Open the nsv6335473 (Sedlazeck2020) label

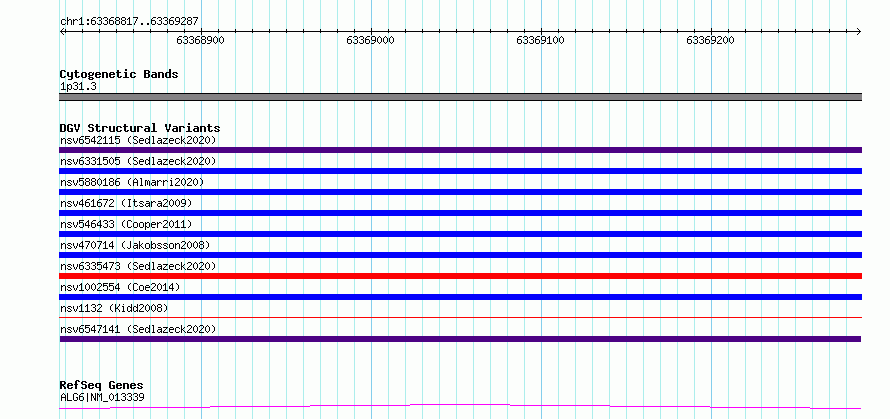coord(138,266)
